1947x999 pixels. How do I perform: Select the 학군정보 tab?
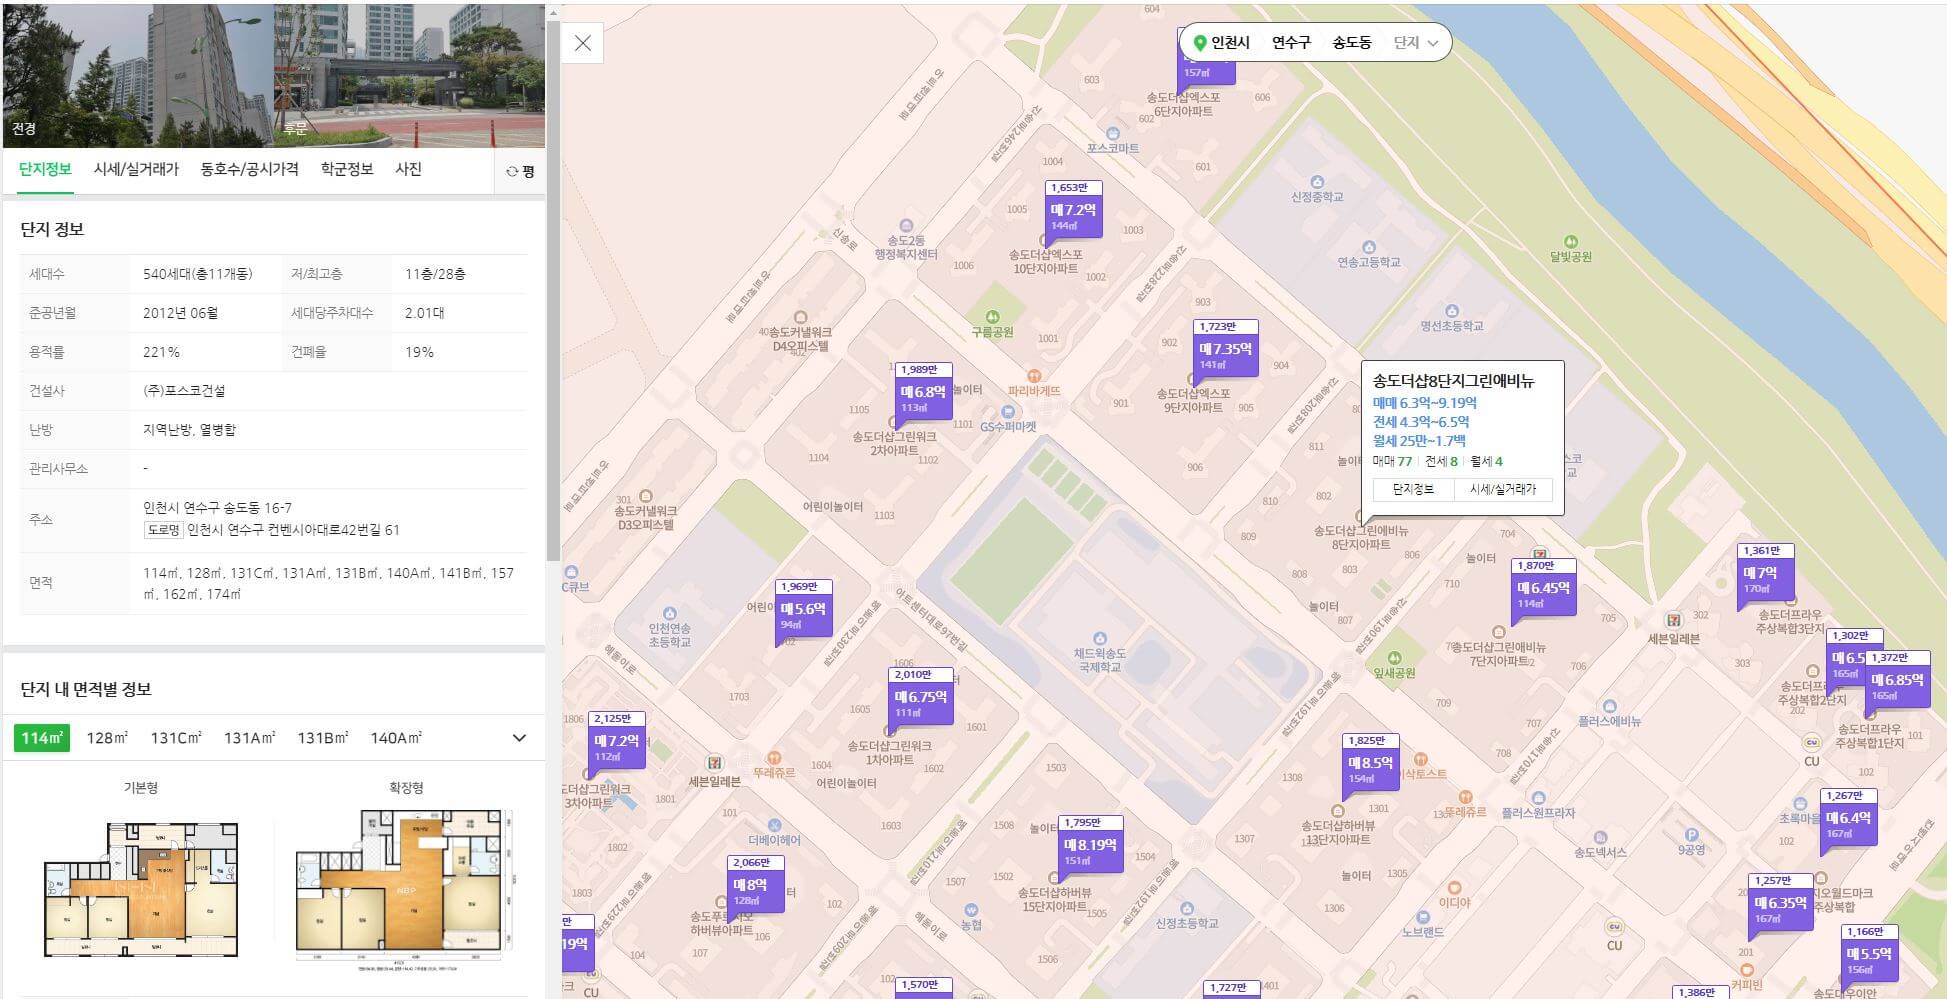click(347, 169)
